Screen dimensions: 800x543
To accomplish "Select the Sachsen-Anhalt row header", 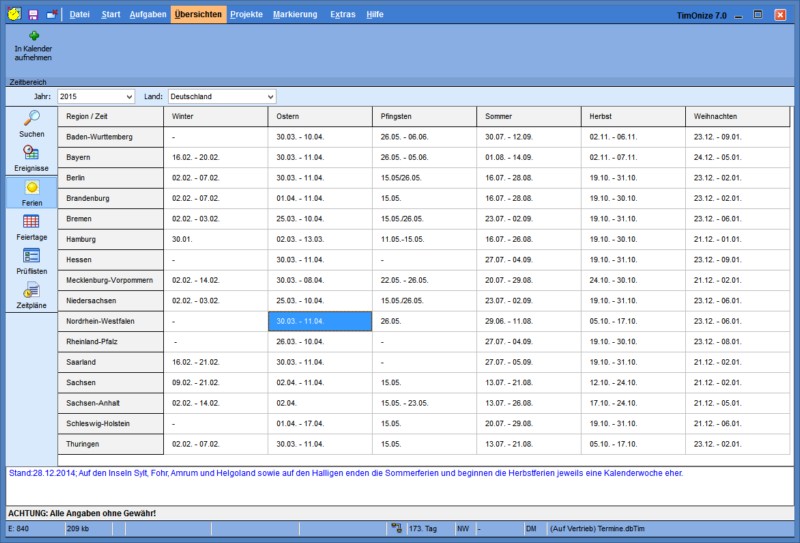I will (x=111, y=403).
